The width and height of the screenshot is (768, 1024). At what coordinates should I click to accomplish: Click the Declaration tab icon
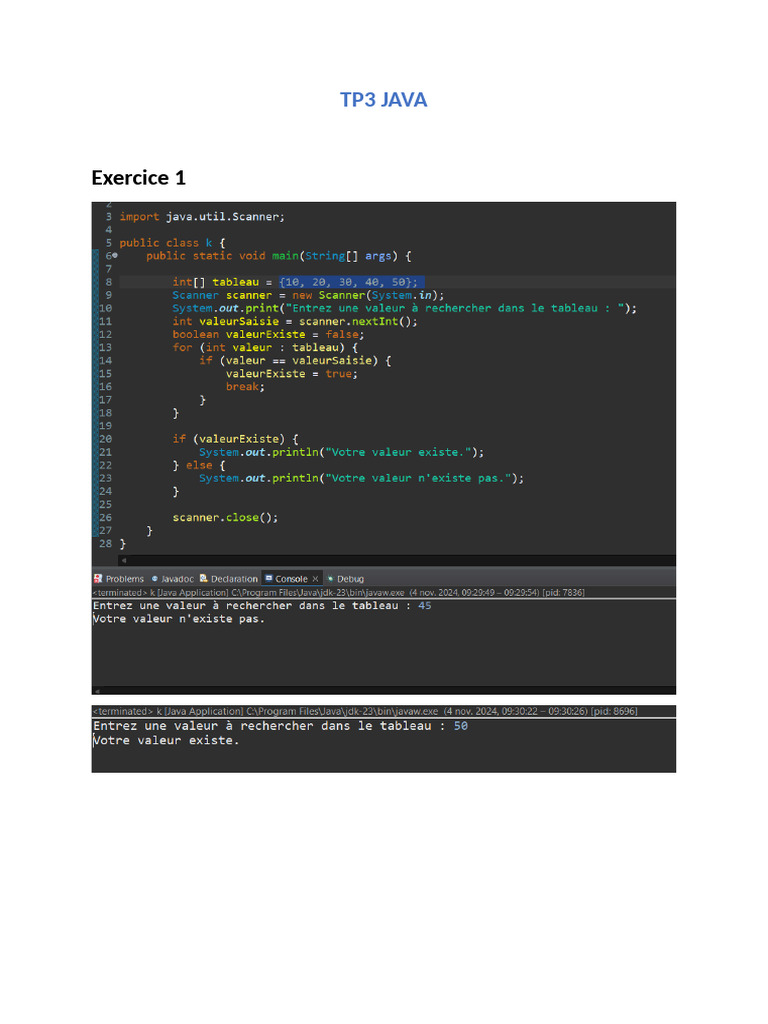(x=204, y=579)
